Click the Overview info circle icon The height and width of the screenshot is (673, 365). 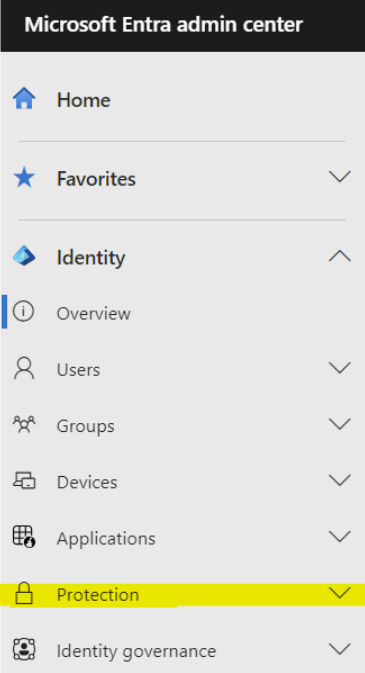[23, 312]
